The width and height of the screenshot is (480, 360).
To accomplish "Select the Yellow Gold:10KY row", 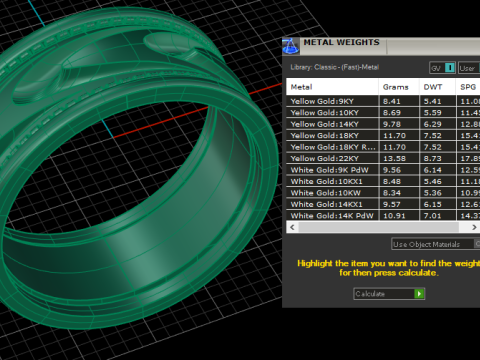I will (x=383, y=113).
